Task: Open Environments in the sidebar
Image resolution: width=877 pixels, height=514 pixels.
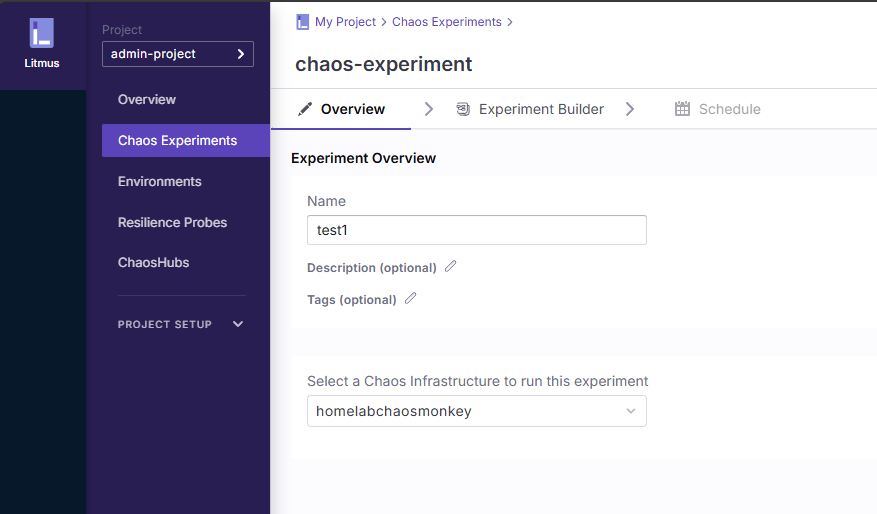Action: (160, 181)
